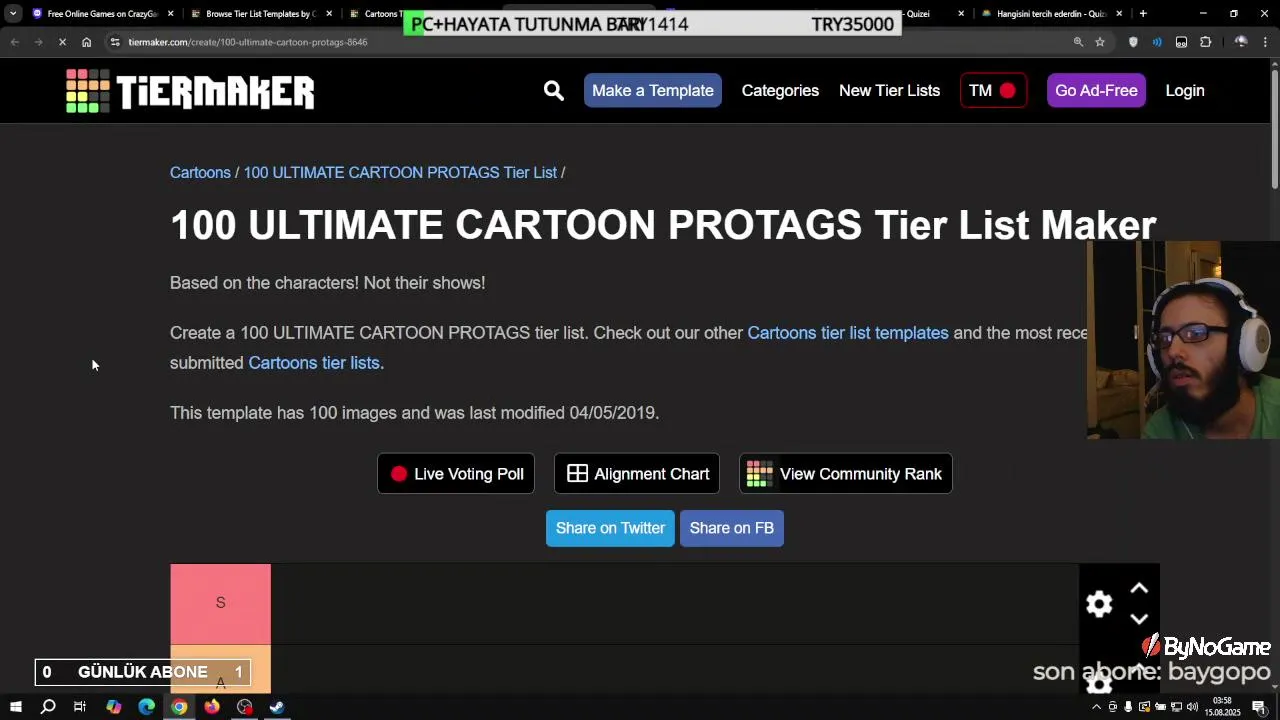Viewport: 1280px width, 720px height.
Task: Close the Free Online Games tab
Action: (171, 14)
